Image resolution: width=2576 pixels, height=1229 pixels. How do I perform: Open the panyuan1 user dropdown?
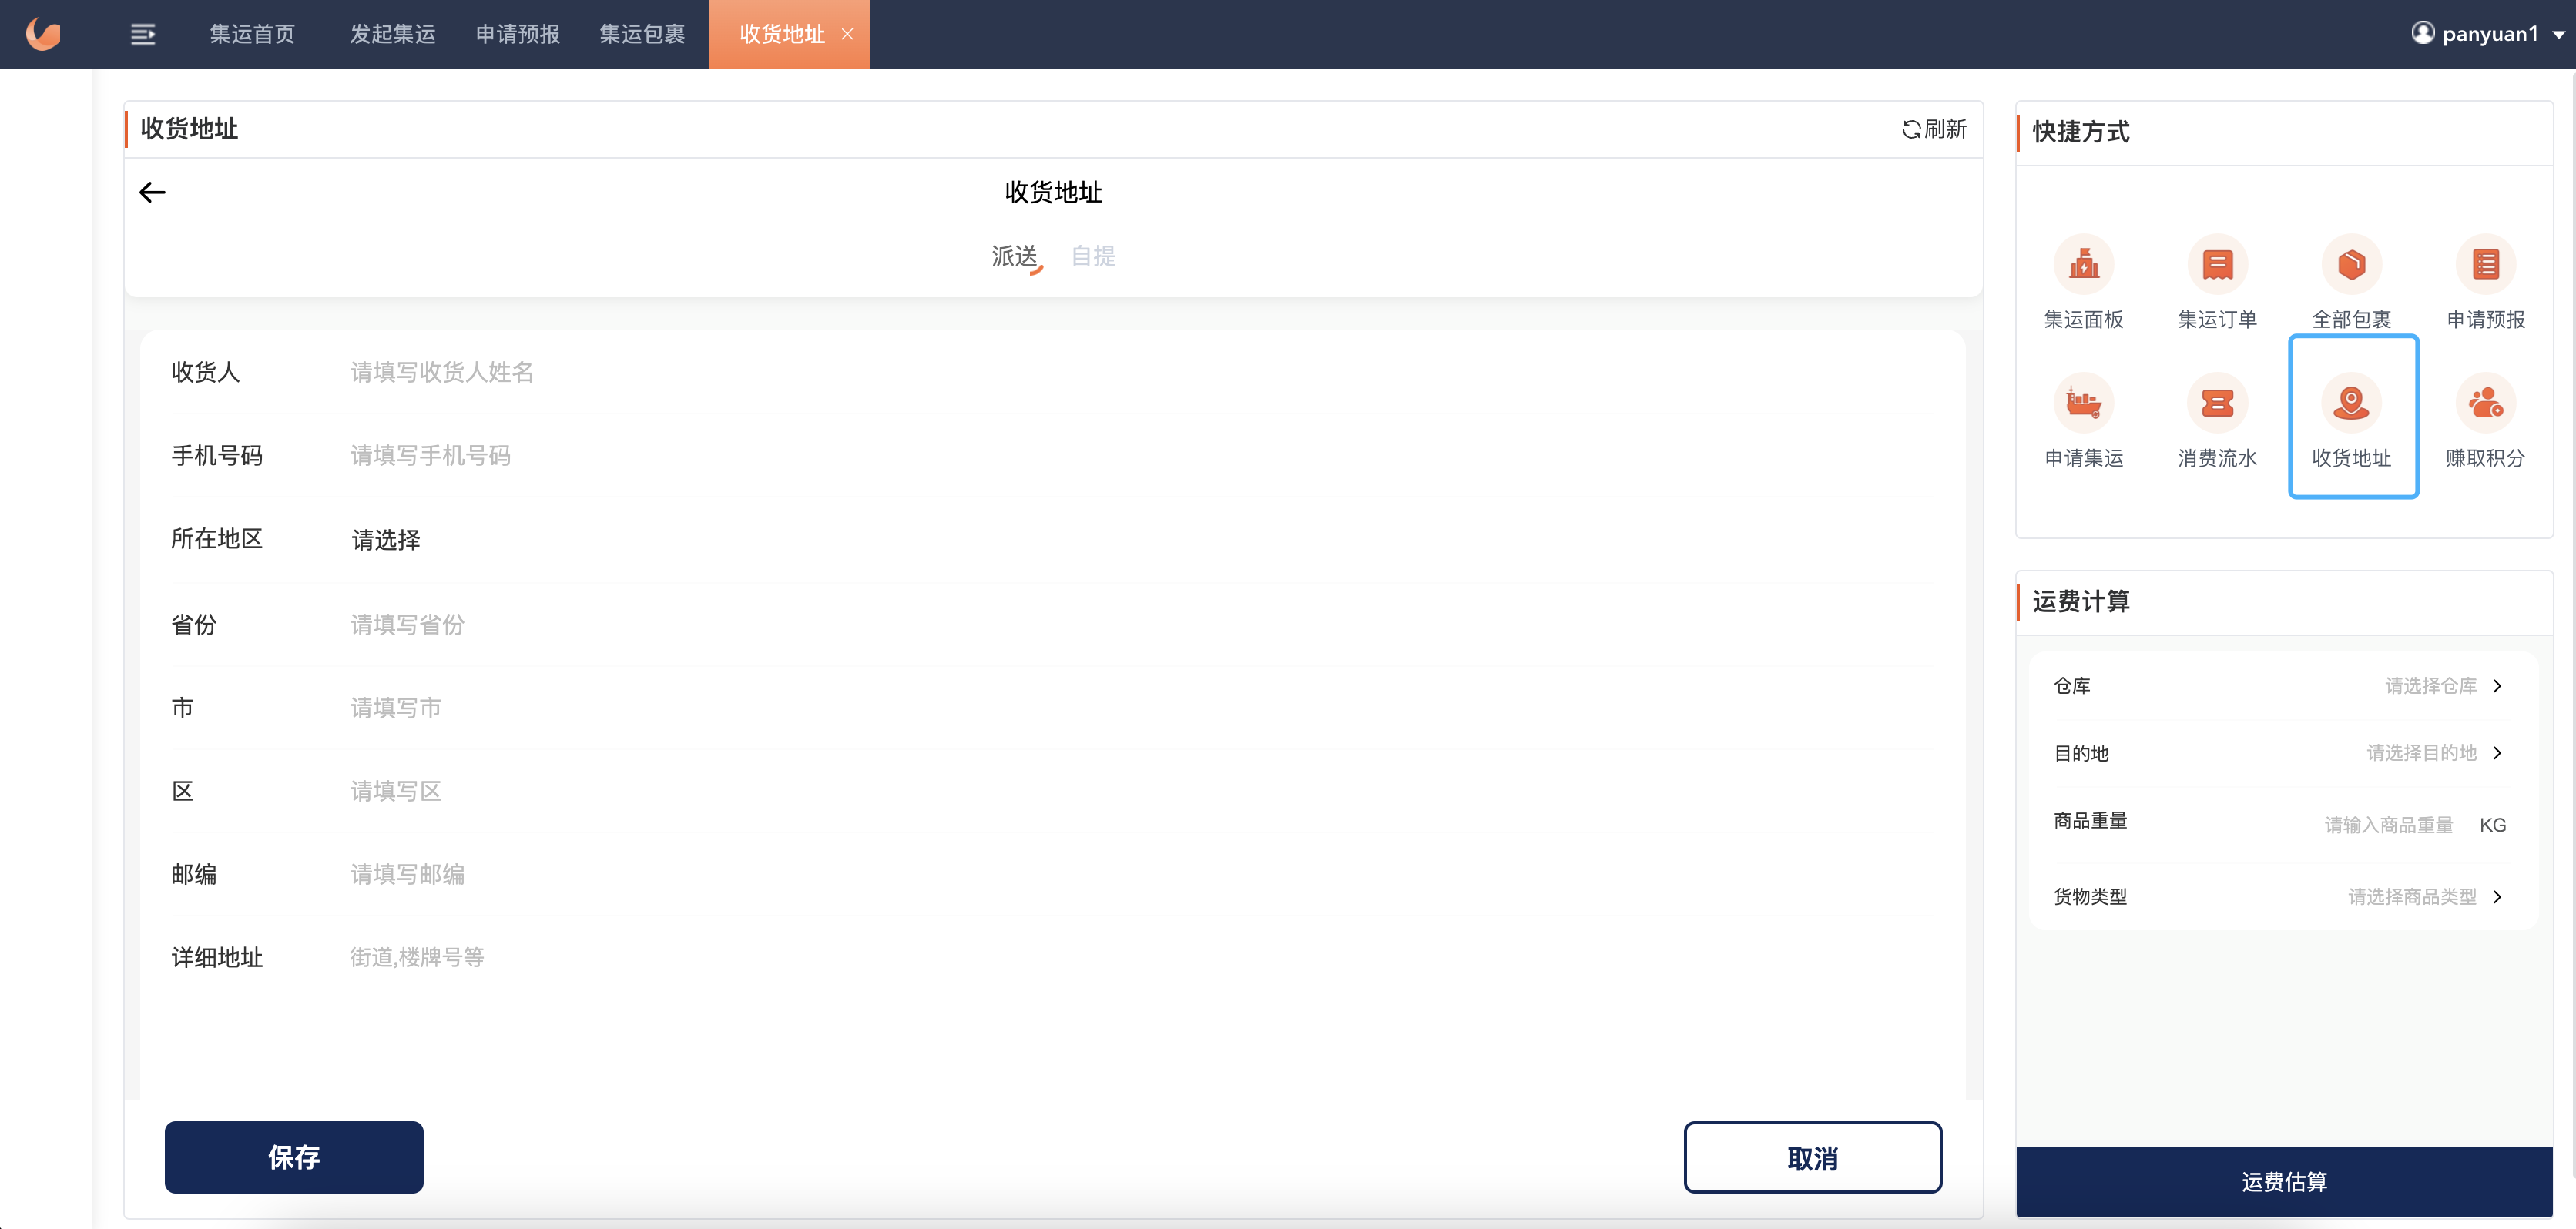tap(2488, 34)
